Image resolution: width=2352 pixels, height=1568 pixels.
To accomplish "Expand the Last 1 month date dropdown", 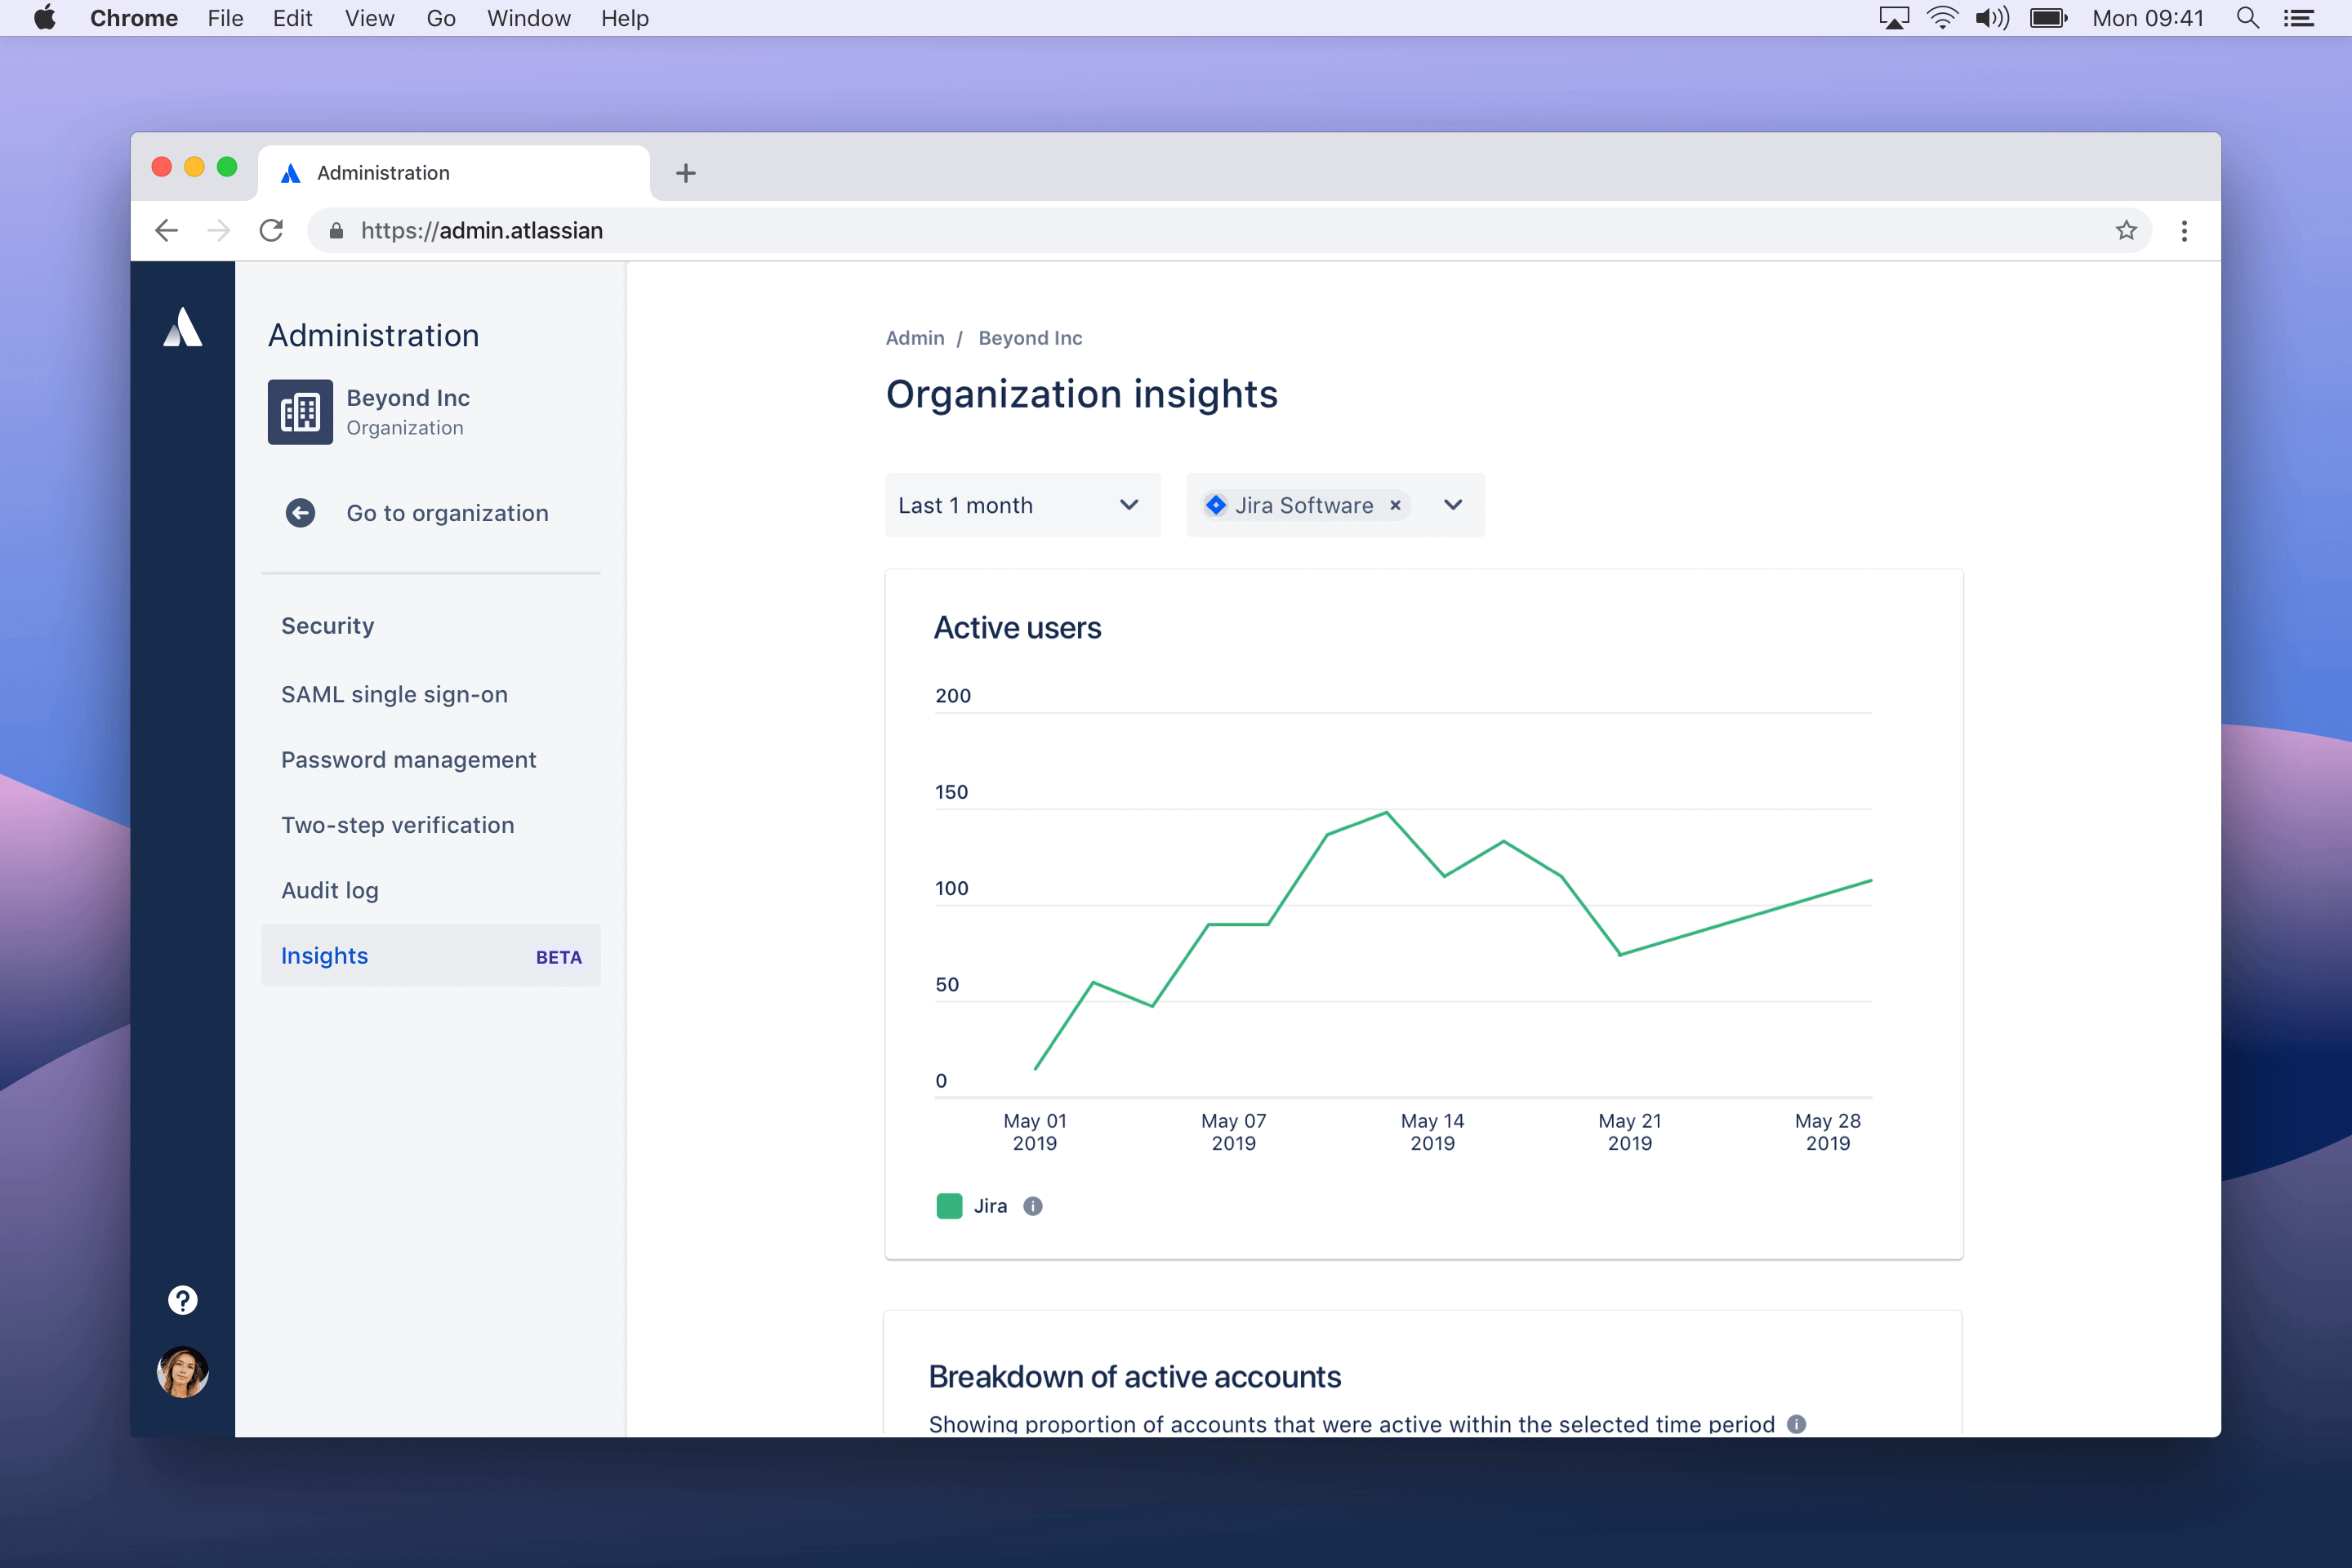I will click(1020, 504).
